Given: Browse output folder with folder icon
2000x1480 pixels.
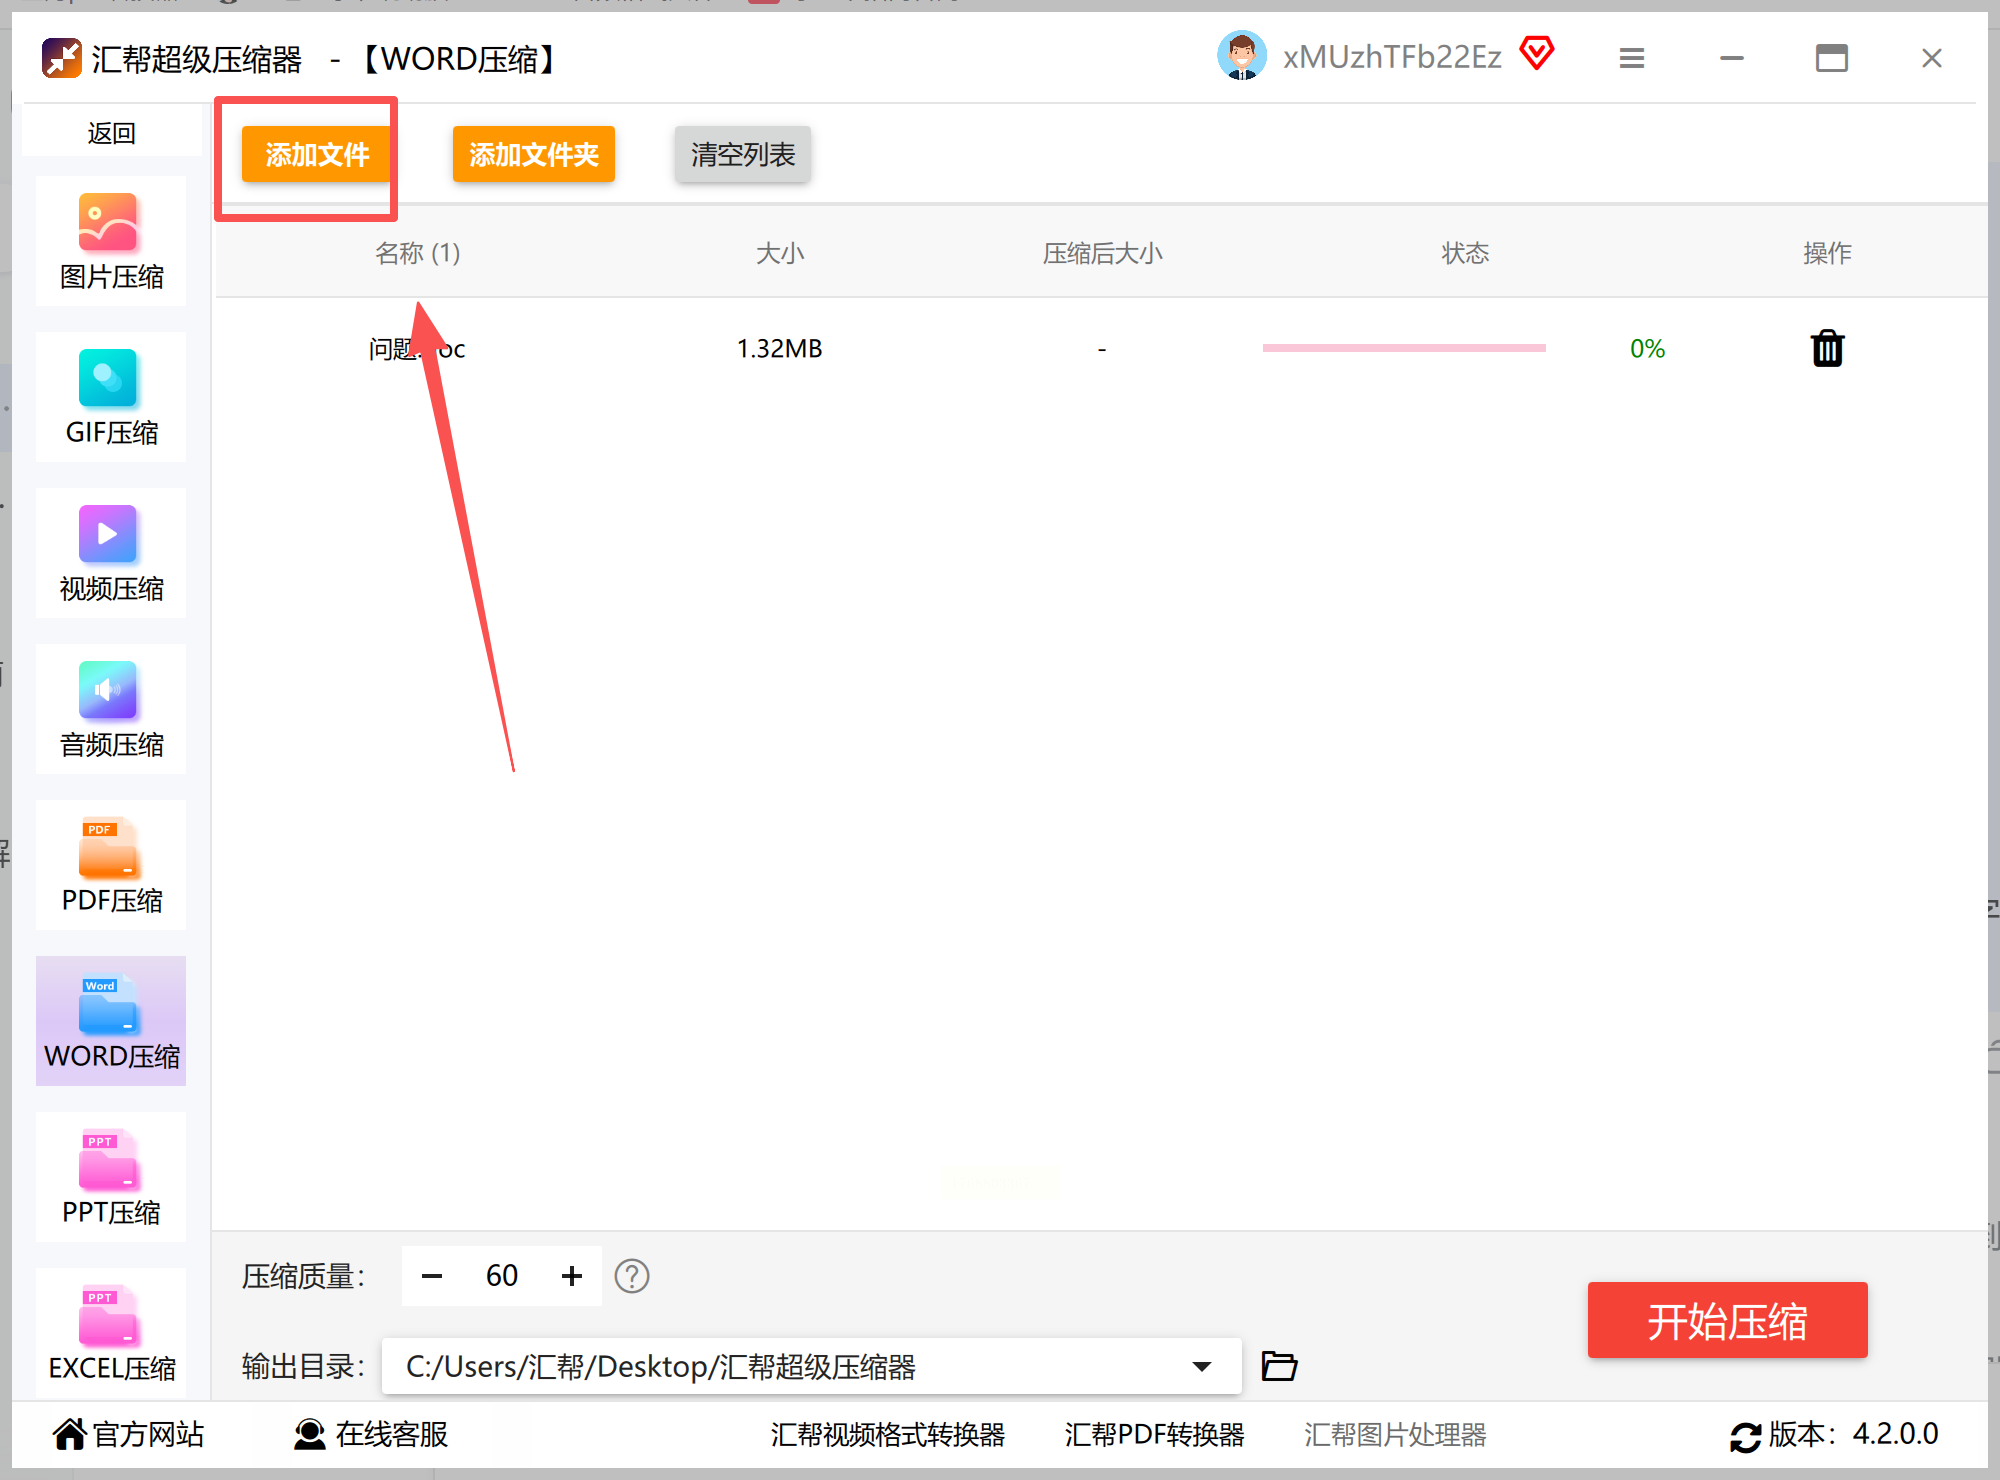Looking at the screenshot, I should point(1279,1366).
